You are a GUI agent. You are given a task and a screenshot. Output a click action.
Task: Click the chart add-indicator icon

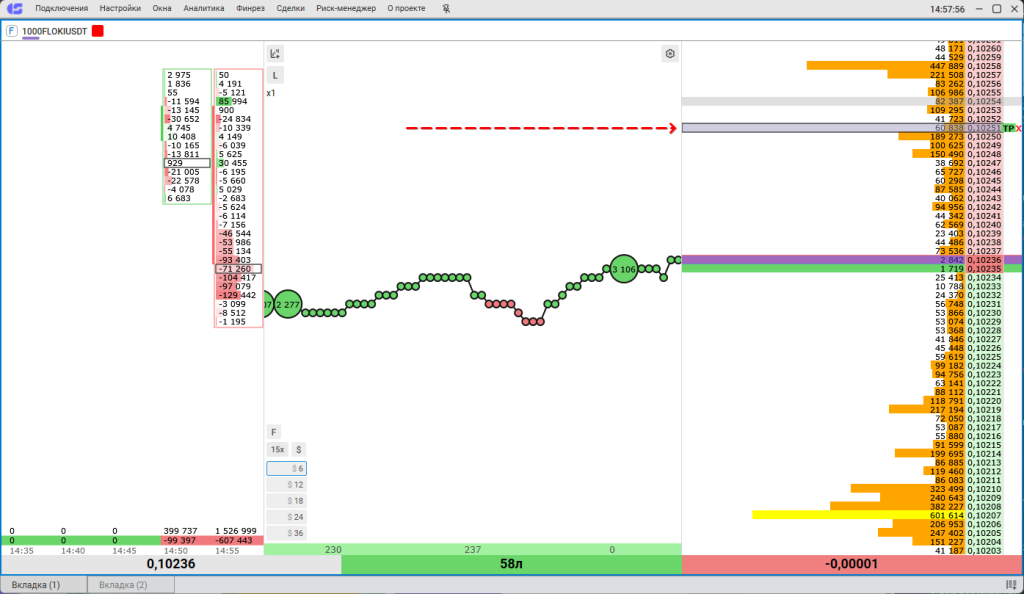275,54
